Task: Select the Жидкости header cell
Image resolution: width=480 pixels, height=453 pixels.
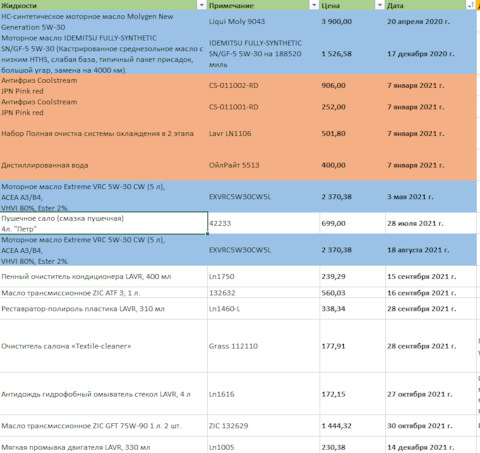Action: 103,5
